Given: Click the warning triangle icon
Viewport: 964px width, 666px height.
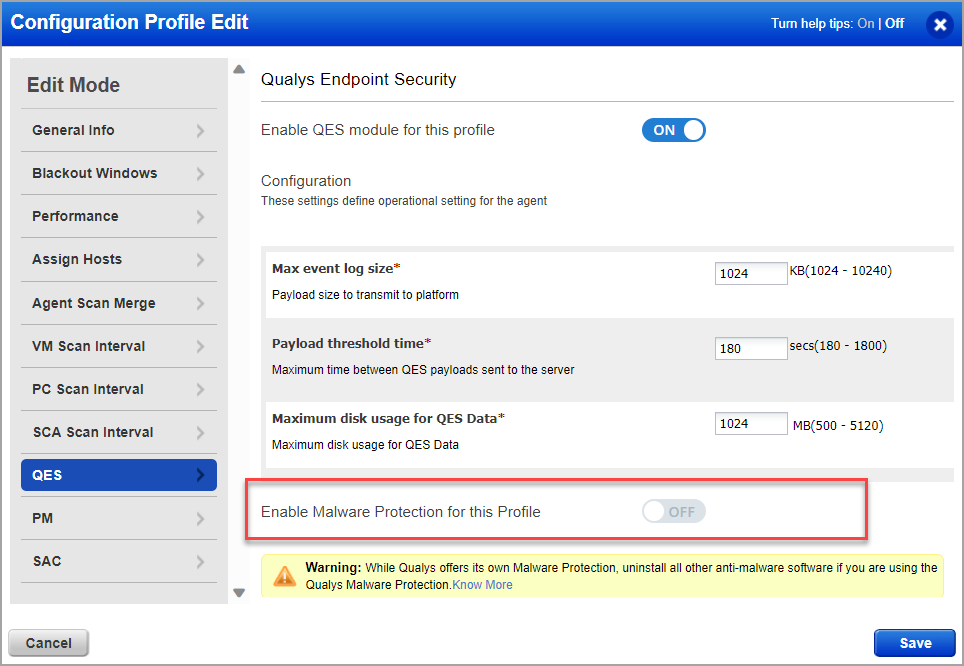Looking at the screenshot, I should click(x=285, y=576).
